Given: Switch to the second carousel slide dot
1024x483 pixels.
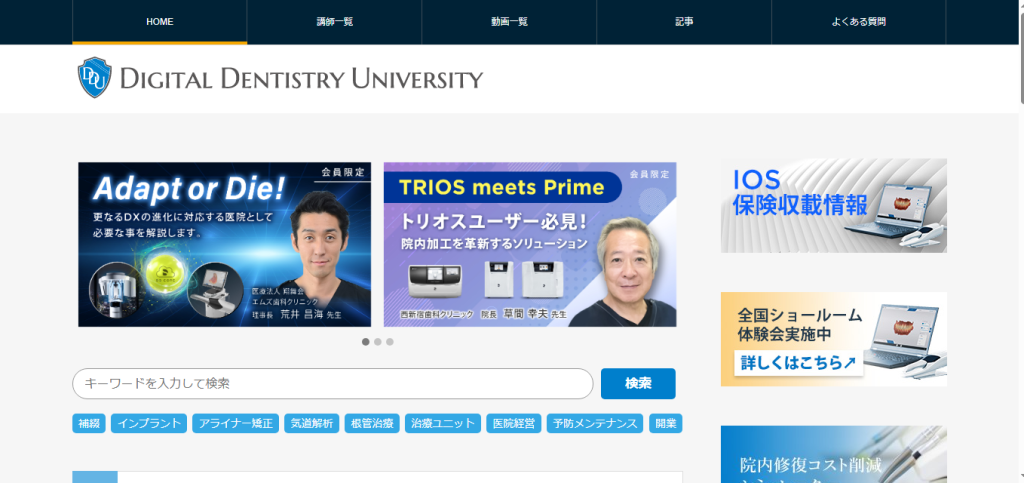Looking at the screenshot, I should click(x=378, y=342).
